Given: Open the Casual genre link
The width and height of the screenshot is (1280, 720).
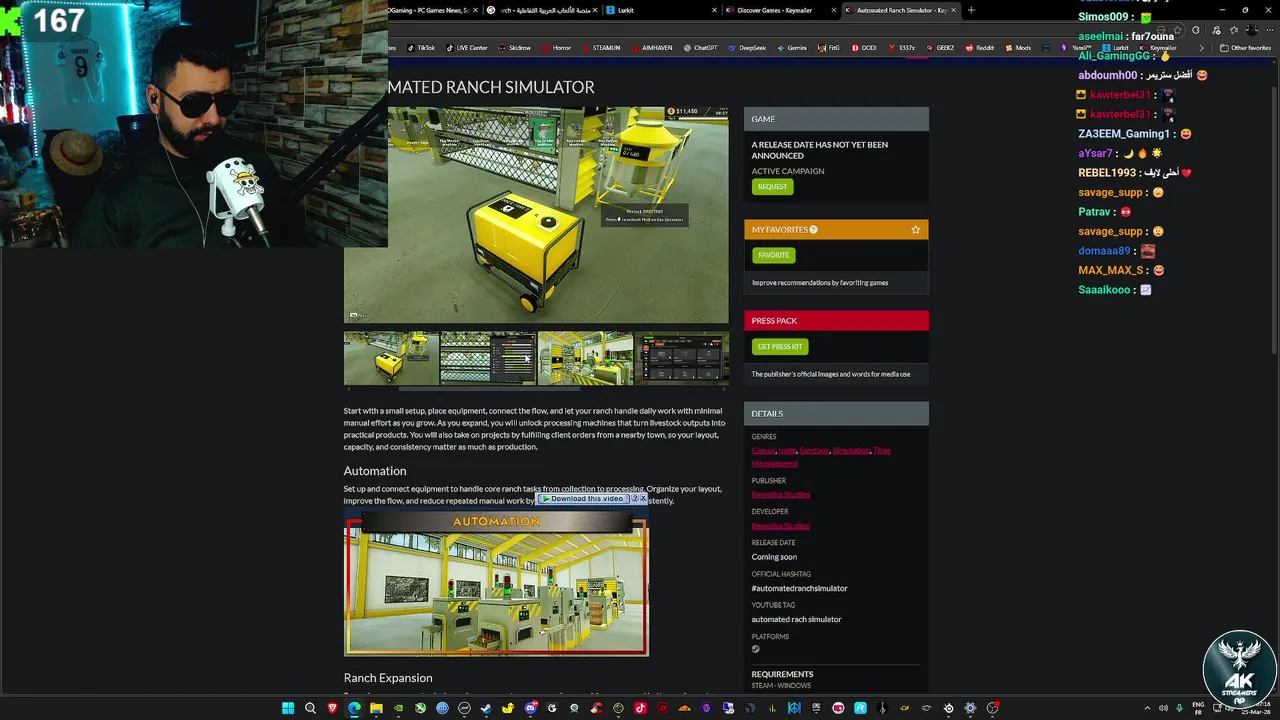Looking at the screenshot, I should point(763,450).
